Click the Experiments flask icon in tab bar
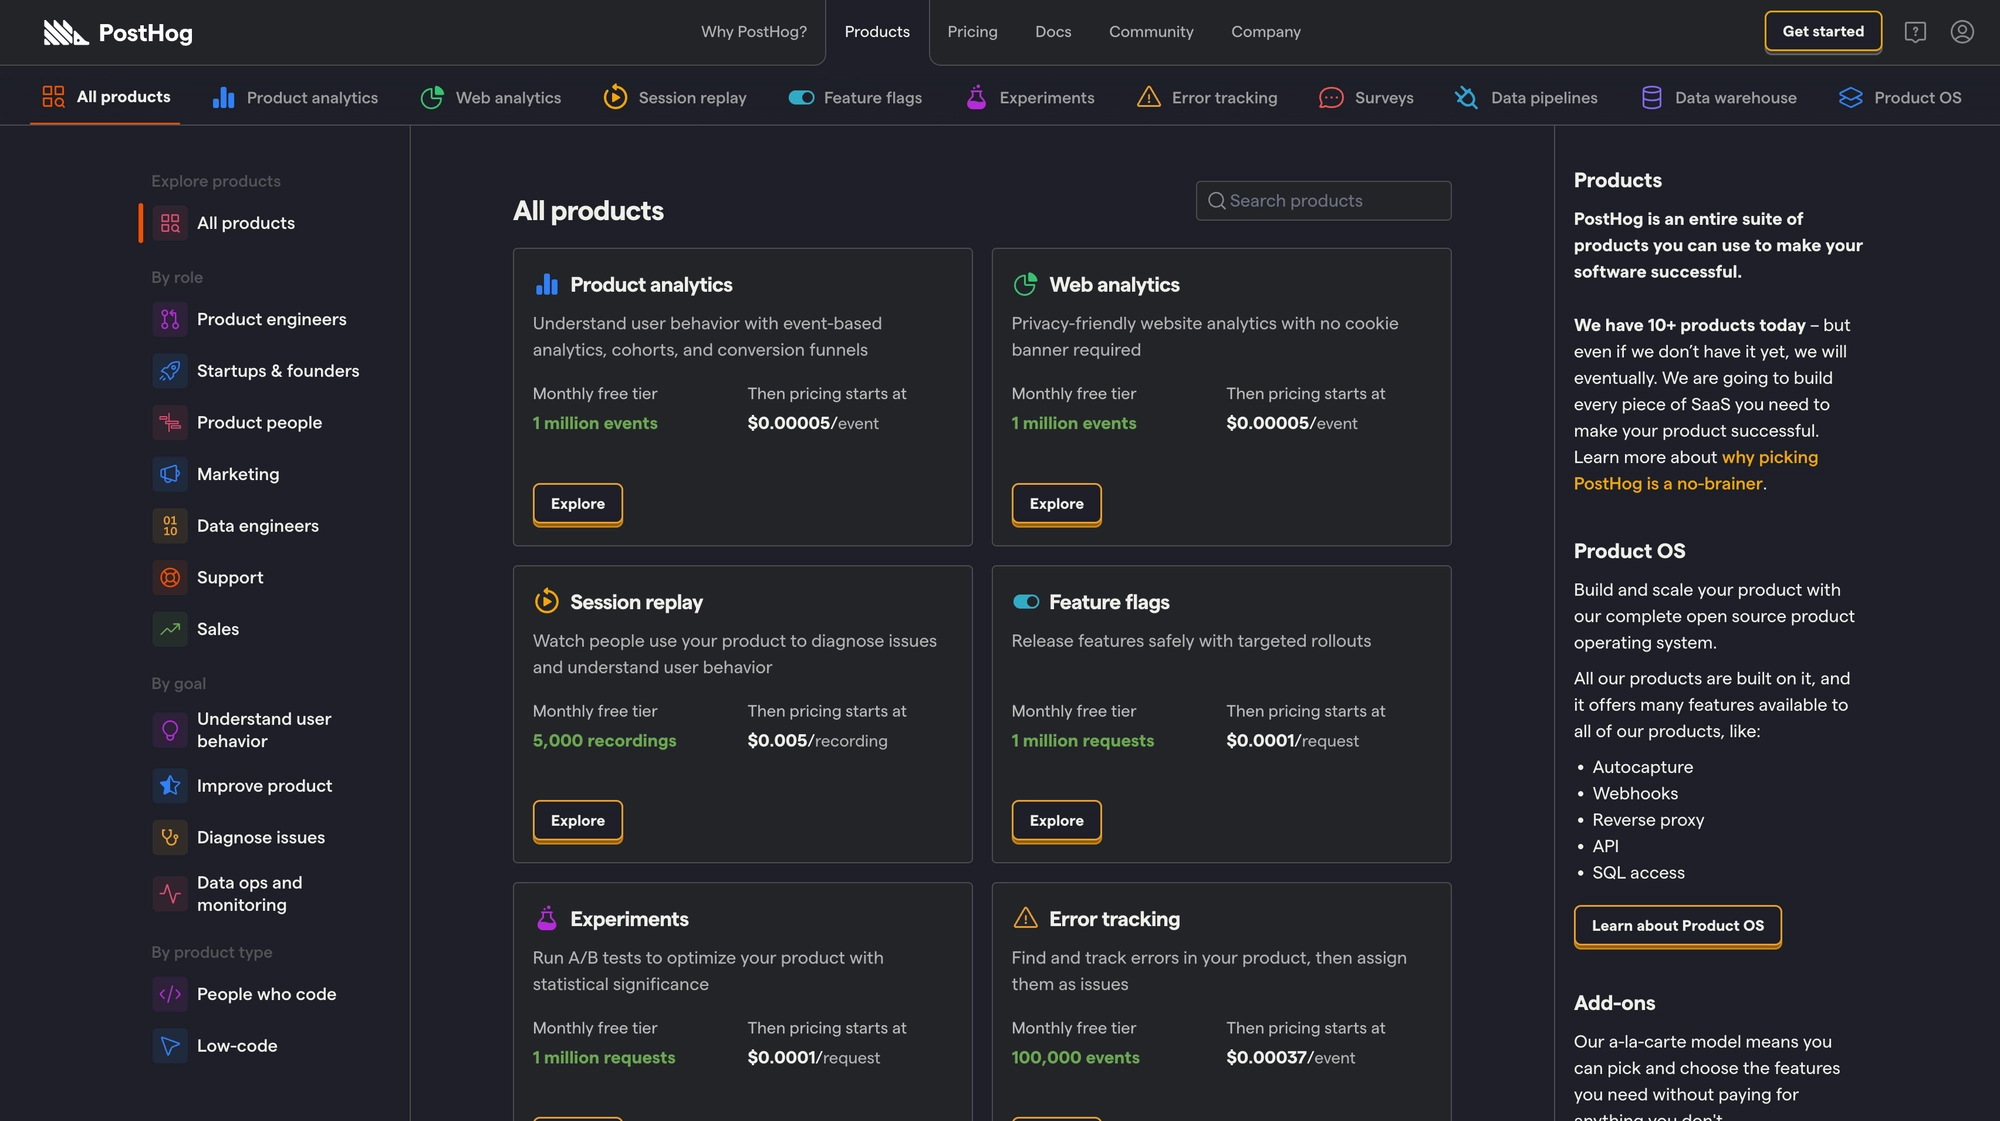2000x1121 pixels. pos(976,97)
